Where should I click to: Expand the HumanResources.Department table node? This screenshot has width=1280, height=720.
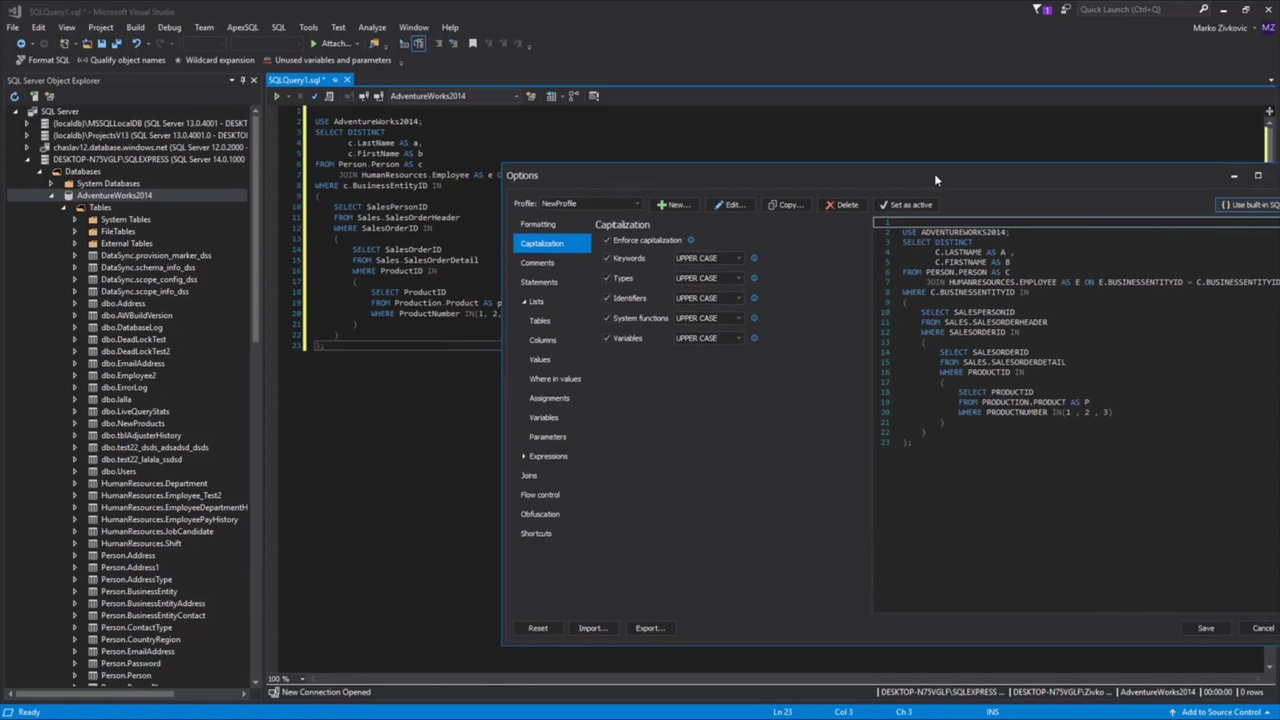pos(75,483)
